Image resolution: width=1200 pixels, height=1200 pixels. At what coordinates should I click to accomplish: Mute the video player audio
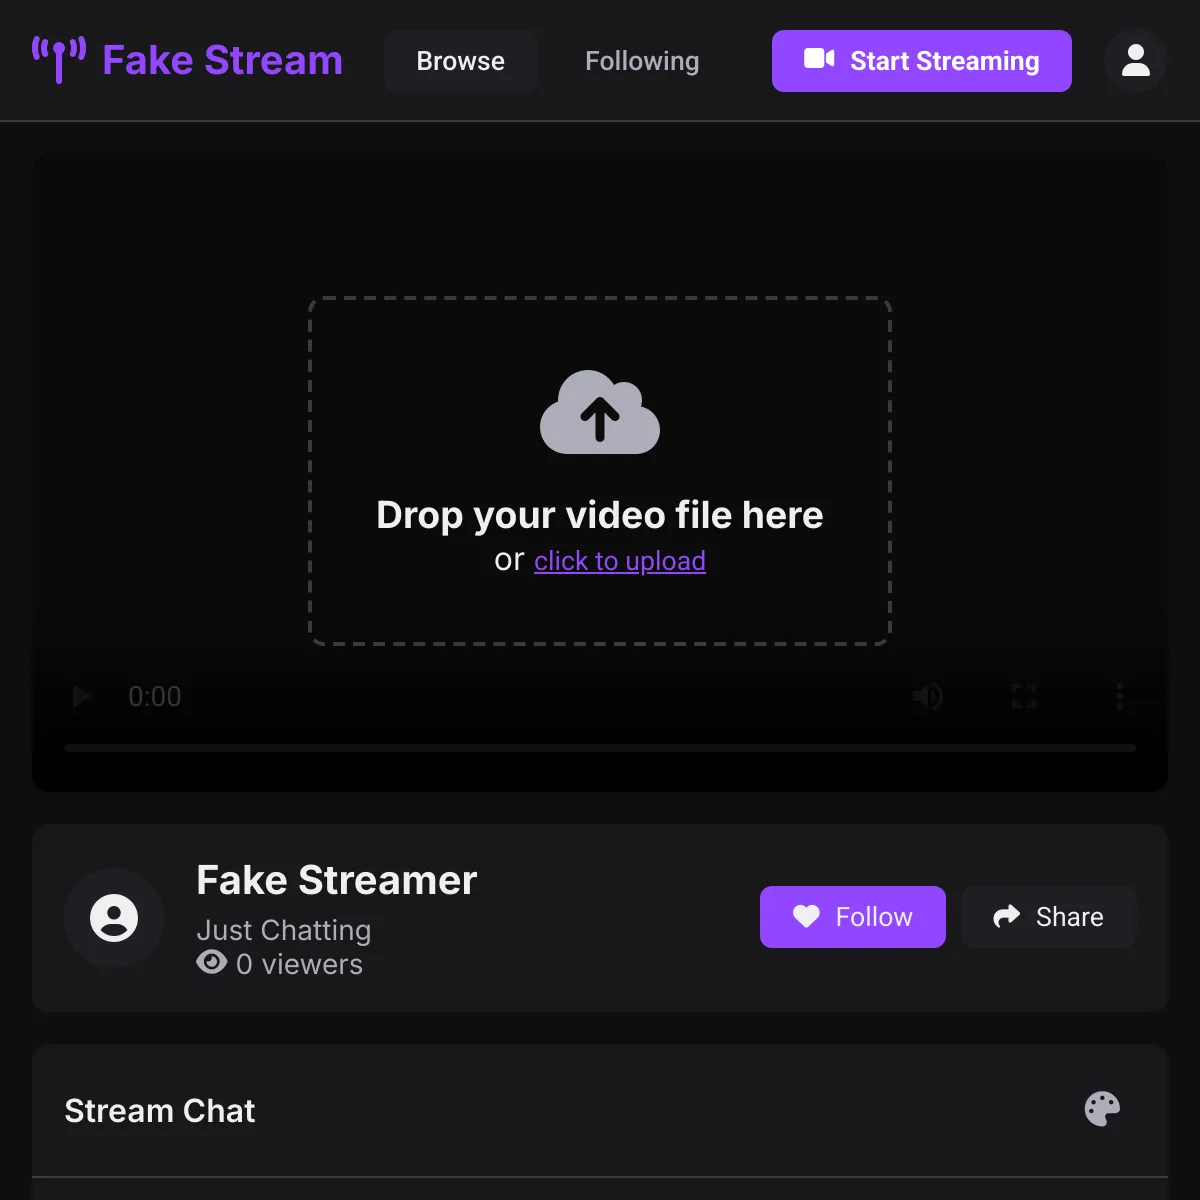[927, 697]
